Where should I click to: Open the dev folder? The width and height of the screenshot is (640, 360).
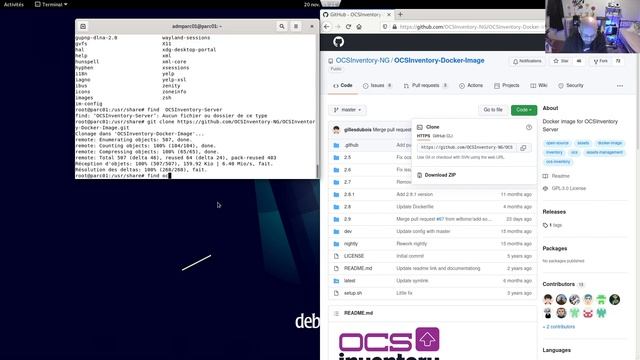pos(348,231)
